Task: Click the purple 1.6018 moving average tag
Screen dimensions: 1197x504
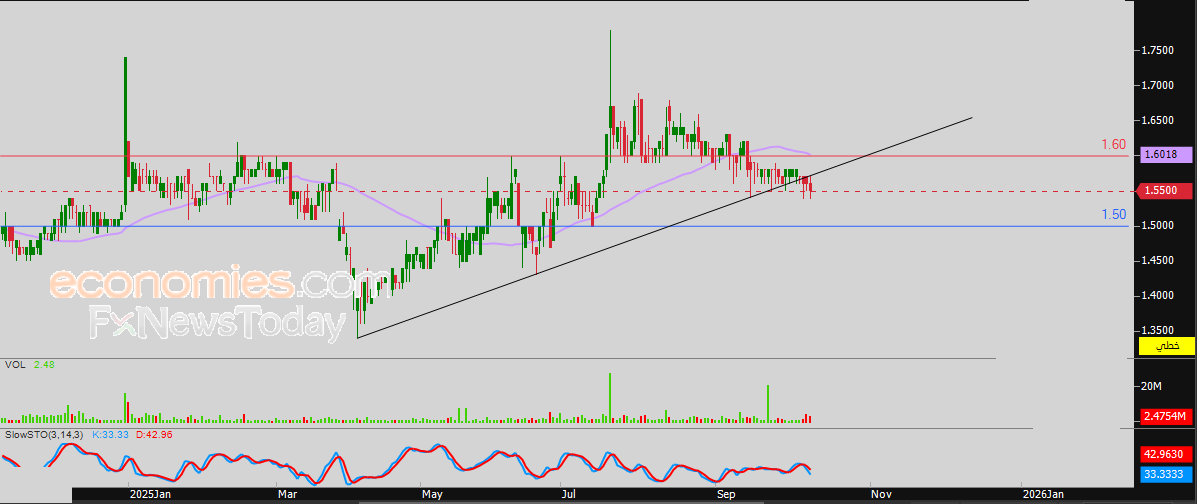Action: pyautogui.click(x=1166, y=155)
